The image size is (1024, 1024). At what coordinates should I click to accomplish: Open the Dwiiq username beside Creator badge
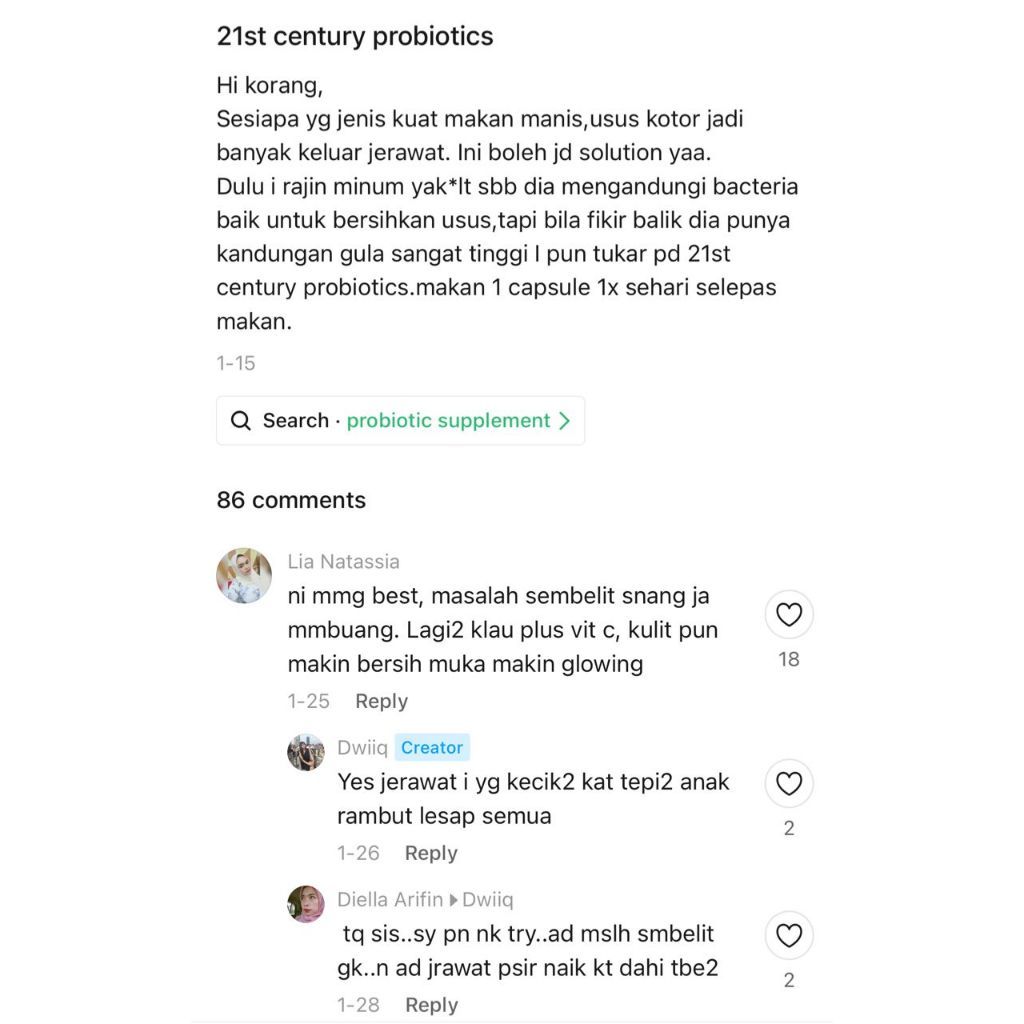pos(362,747)
